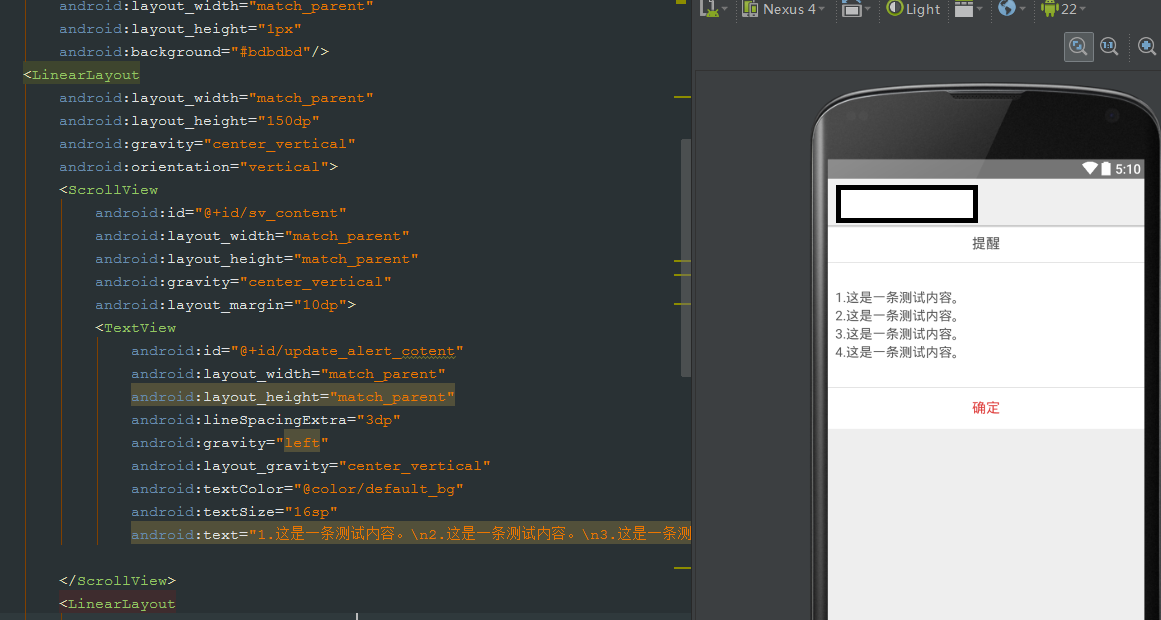Click the @+id/update_alert_cotent id line
Screen dimensions: 1161x620
click(x=297, y=350)
